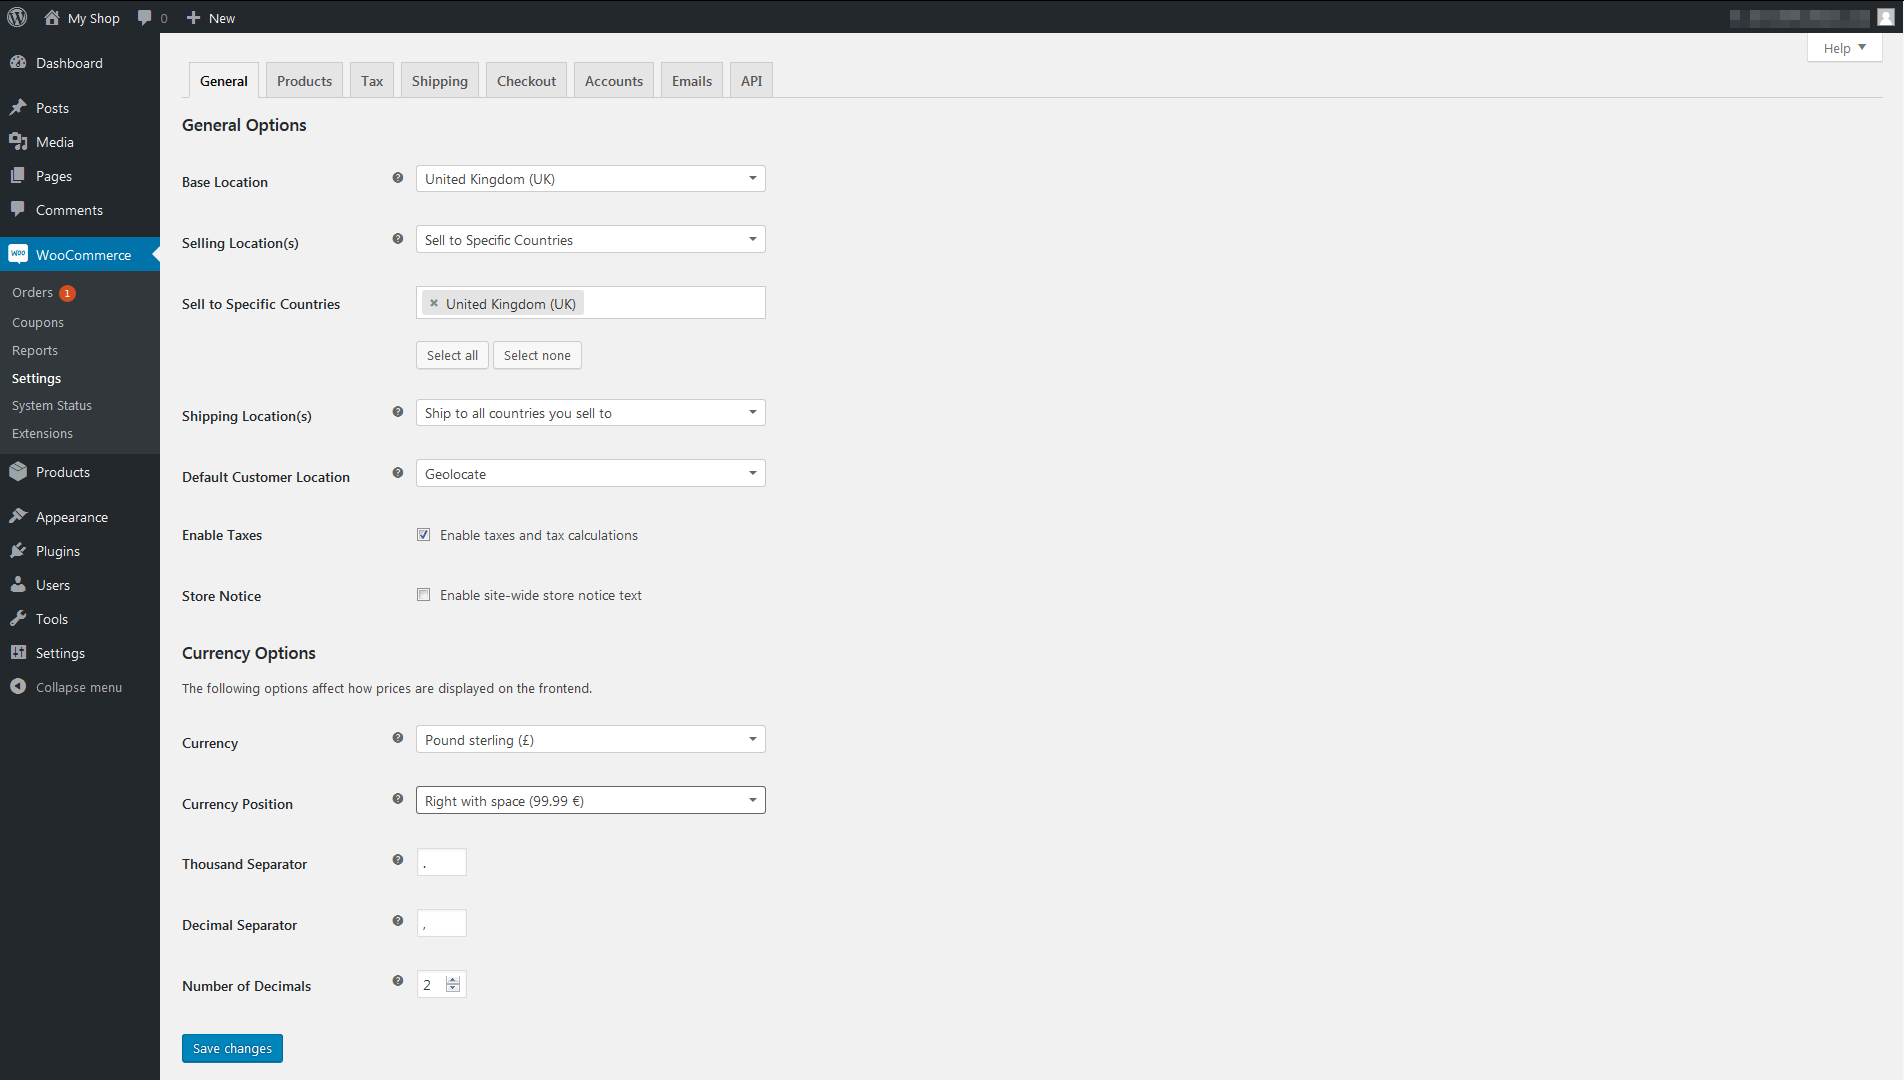Screen dimensions: 1904x1080
Task: Show help tip for Default Customer Location
Action: pos(398,473)
